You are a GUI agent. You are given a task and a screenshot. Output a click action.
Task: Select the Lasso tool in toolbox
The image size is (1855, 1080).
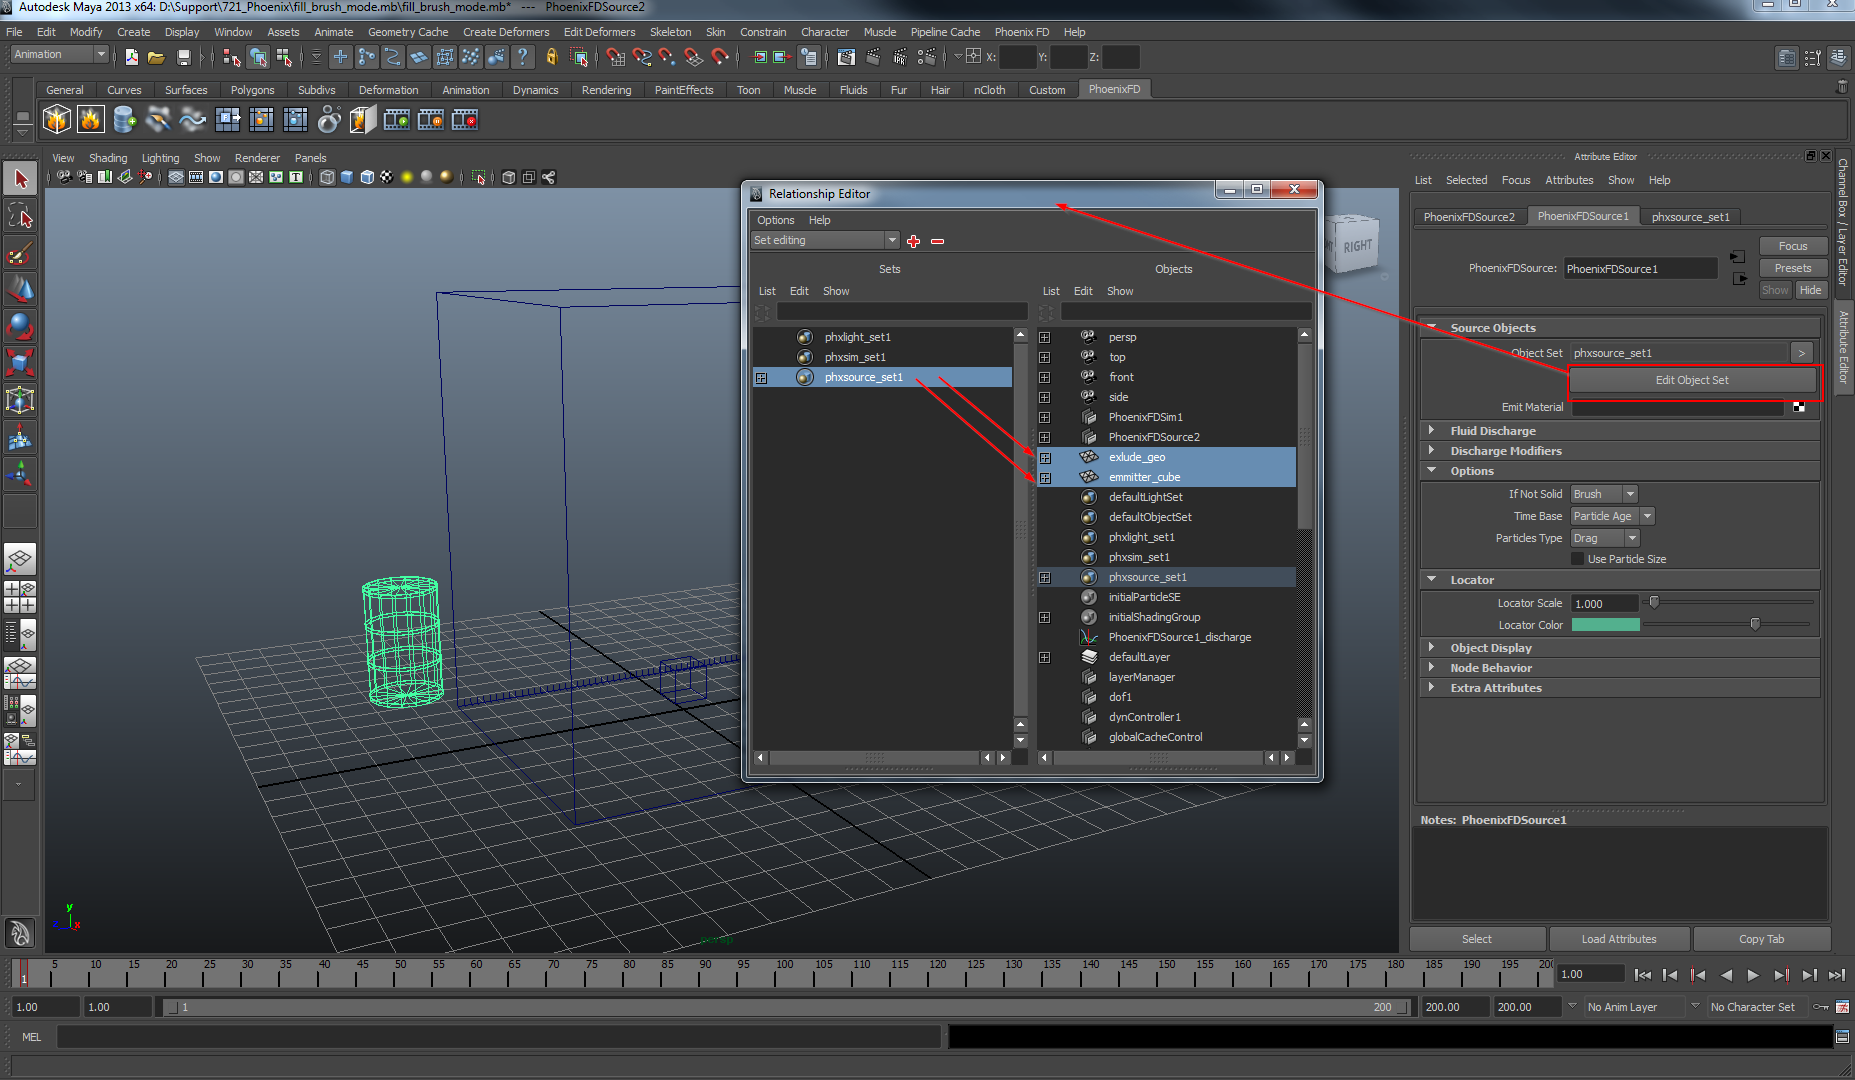coord(20,216)
